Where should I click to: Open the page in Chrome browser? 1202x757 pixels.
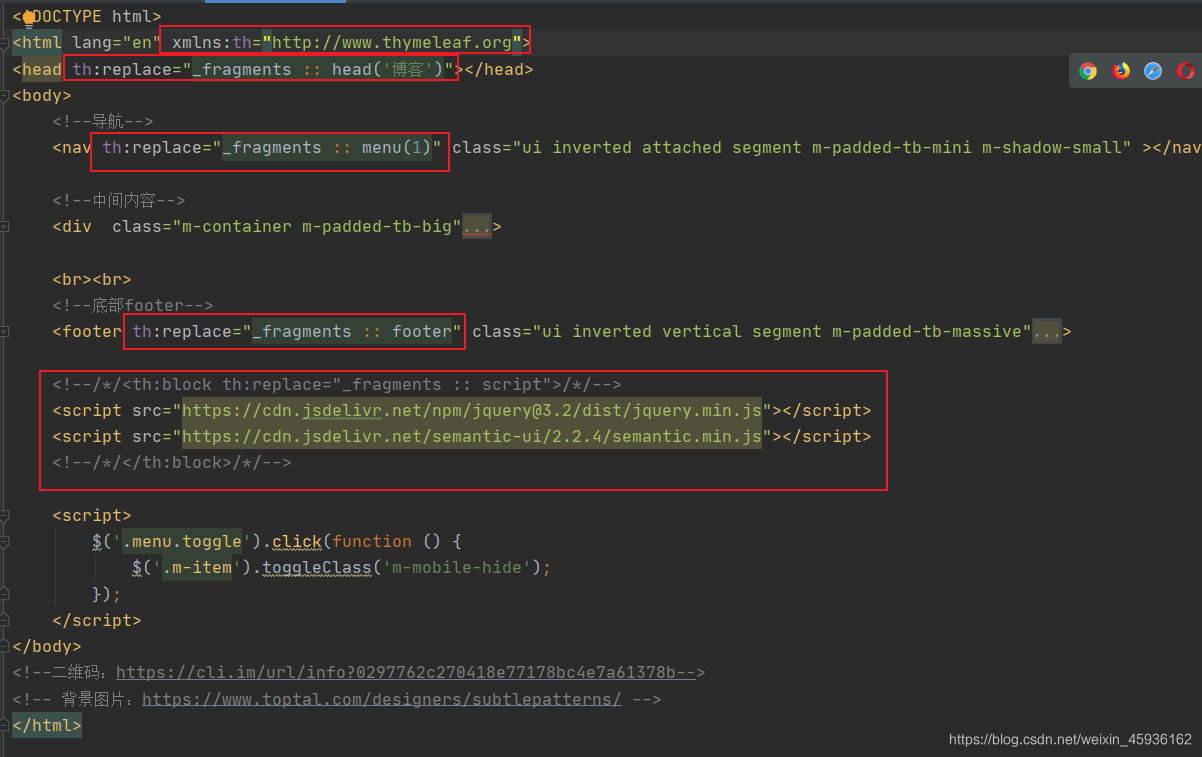1088,71
